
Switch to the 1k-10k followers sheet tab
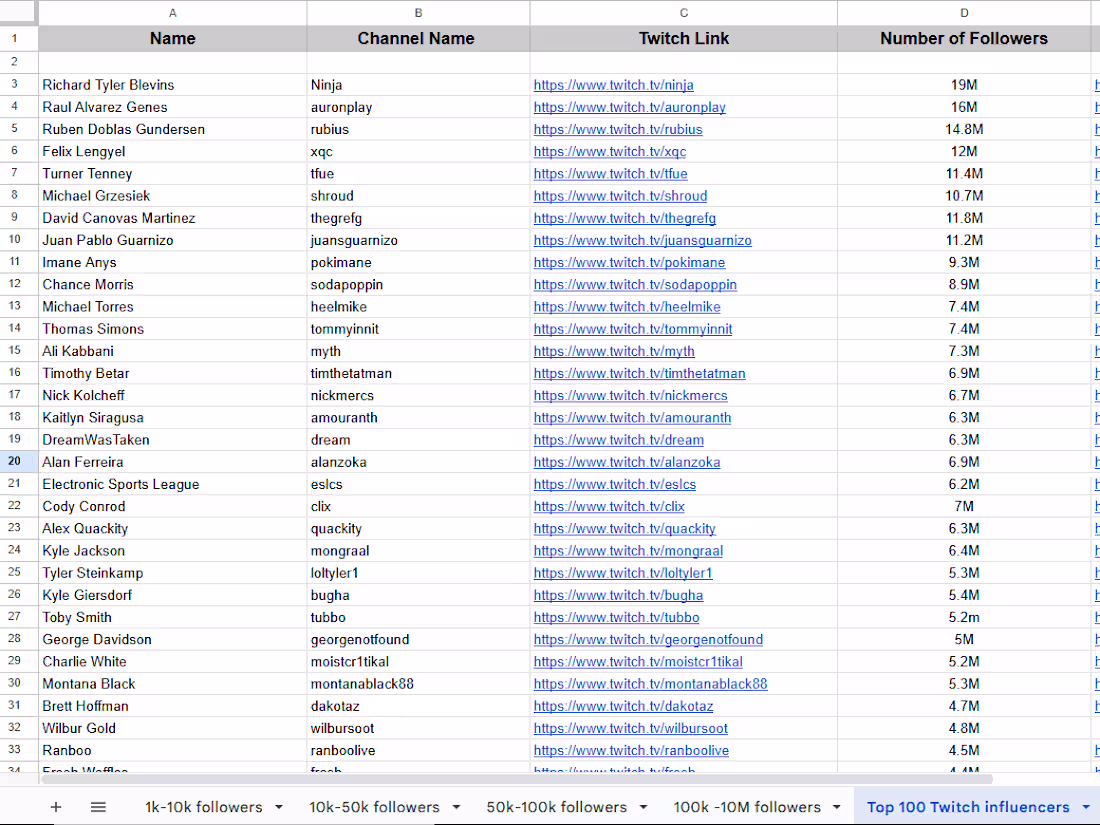[x=203, y=807]
